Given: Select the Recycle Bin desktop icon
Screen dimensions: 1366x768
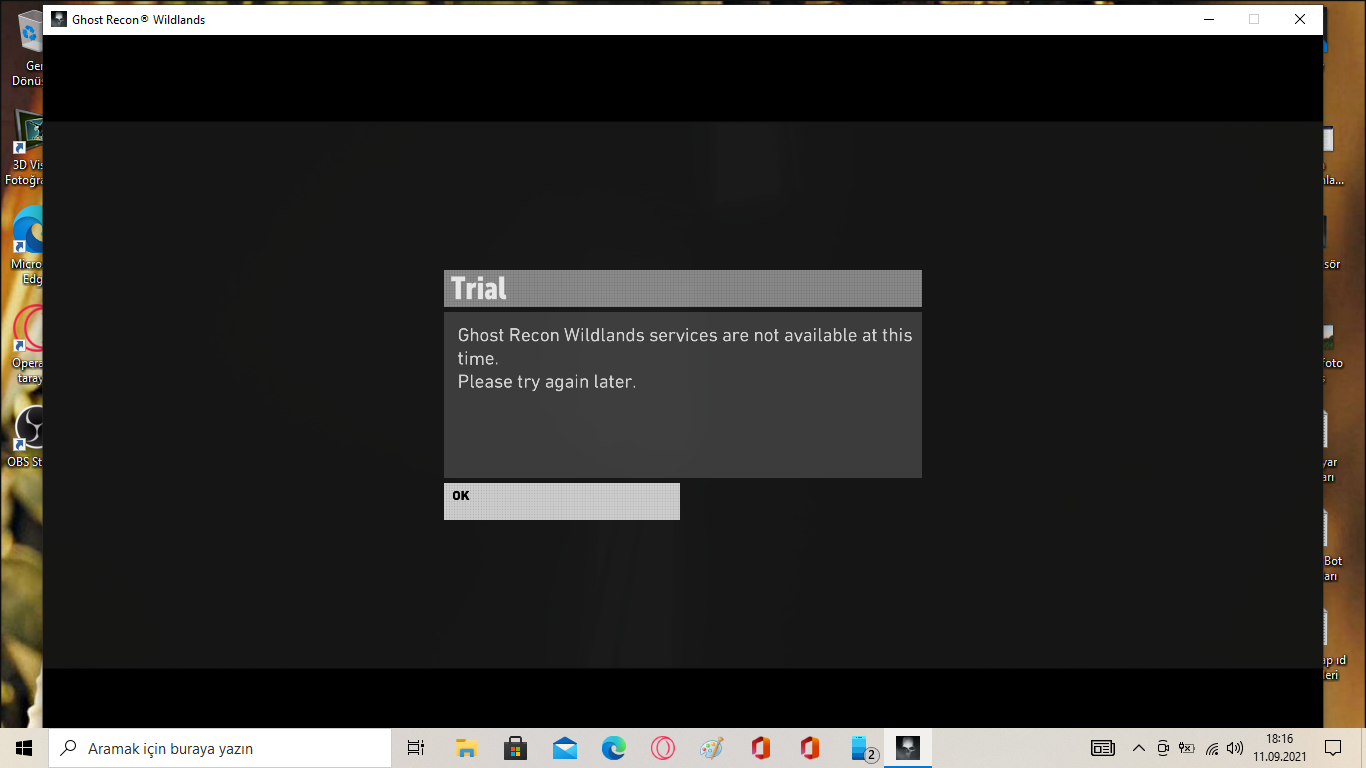Looking at the screenshot, I should tap(26, 48).
